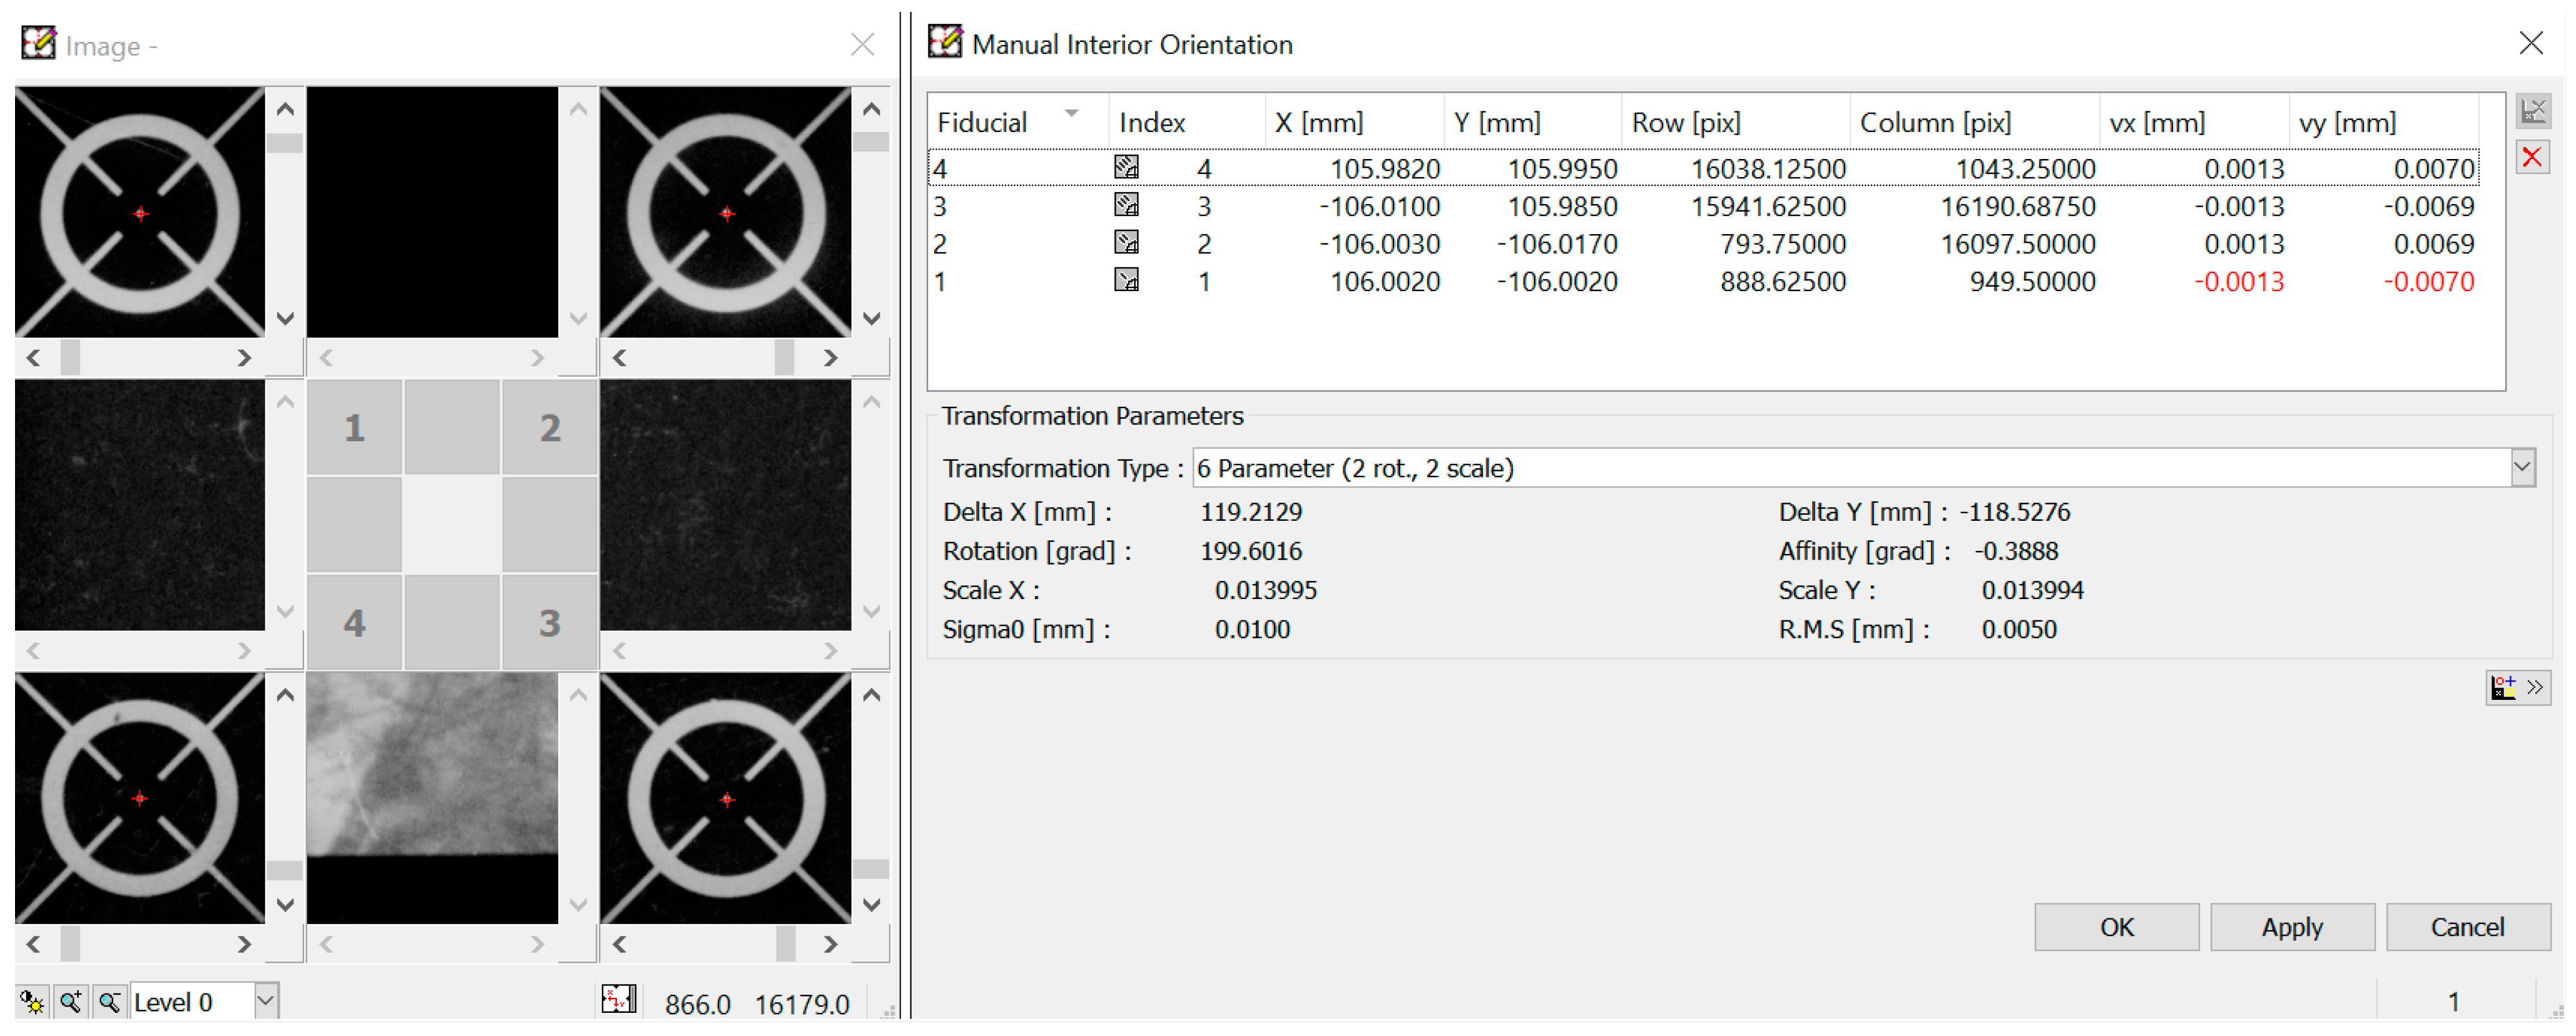Toggle sort arrow on the Fiducial column
Screen dimensions: 2576x1036
pyautogui.click(x=1072, y=114)
